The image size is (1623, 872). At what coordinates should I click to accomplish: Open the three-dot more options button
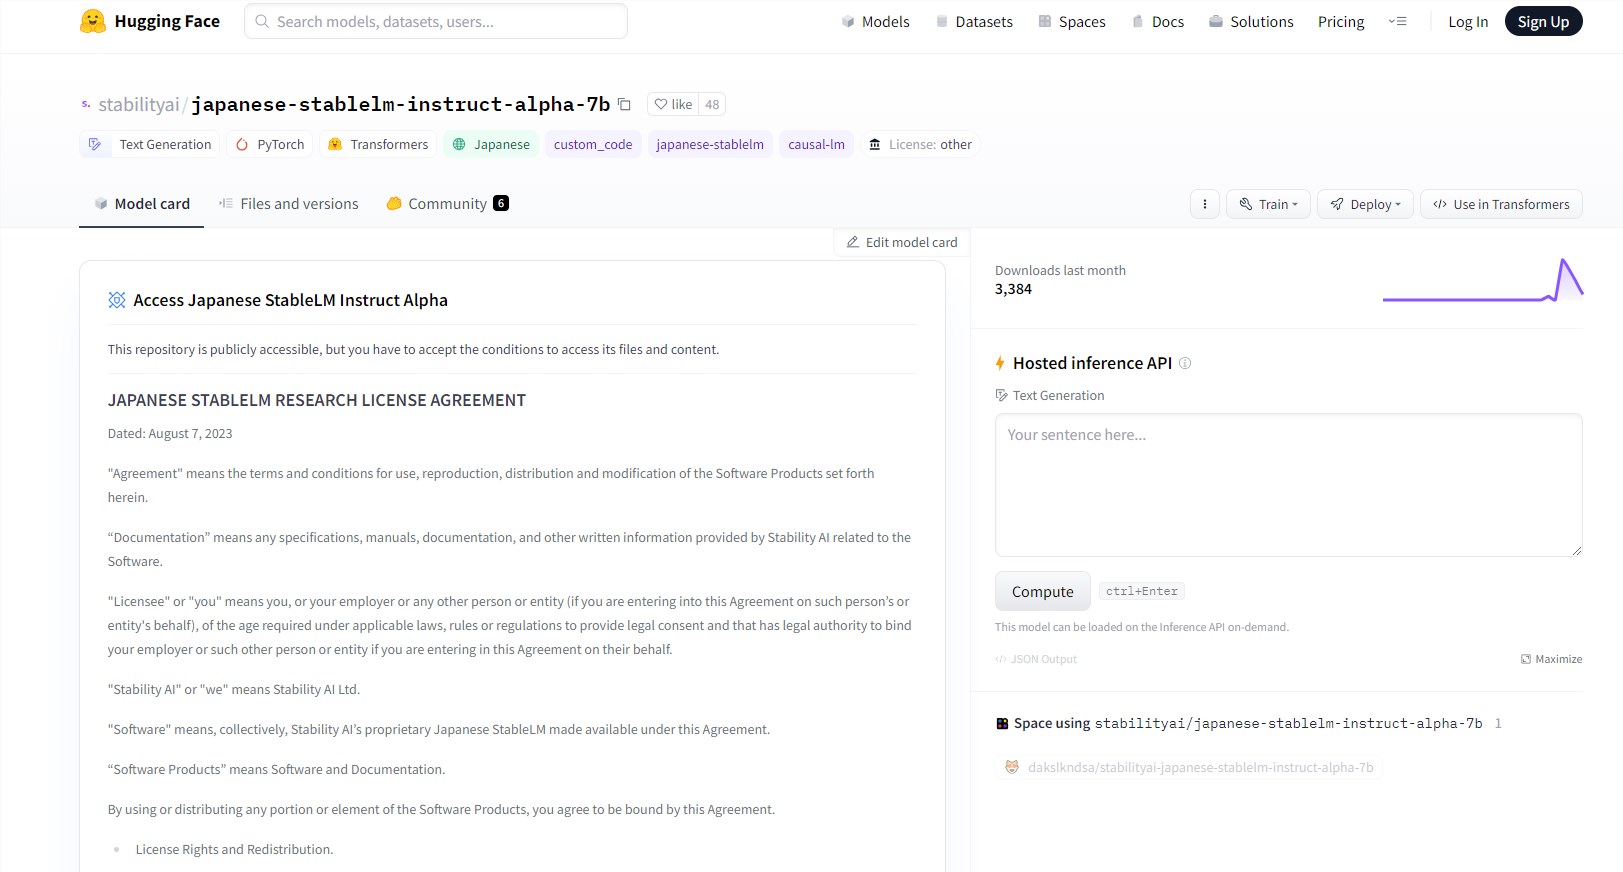(x=1205, y=204)
